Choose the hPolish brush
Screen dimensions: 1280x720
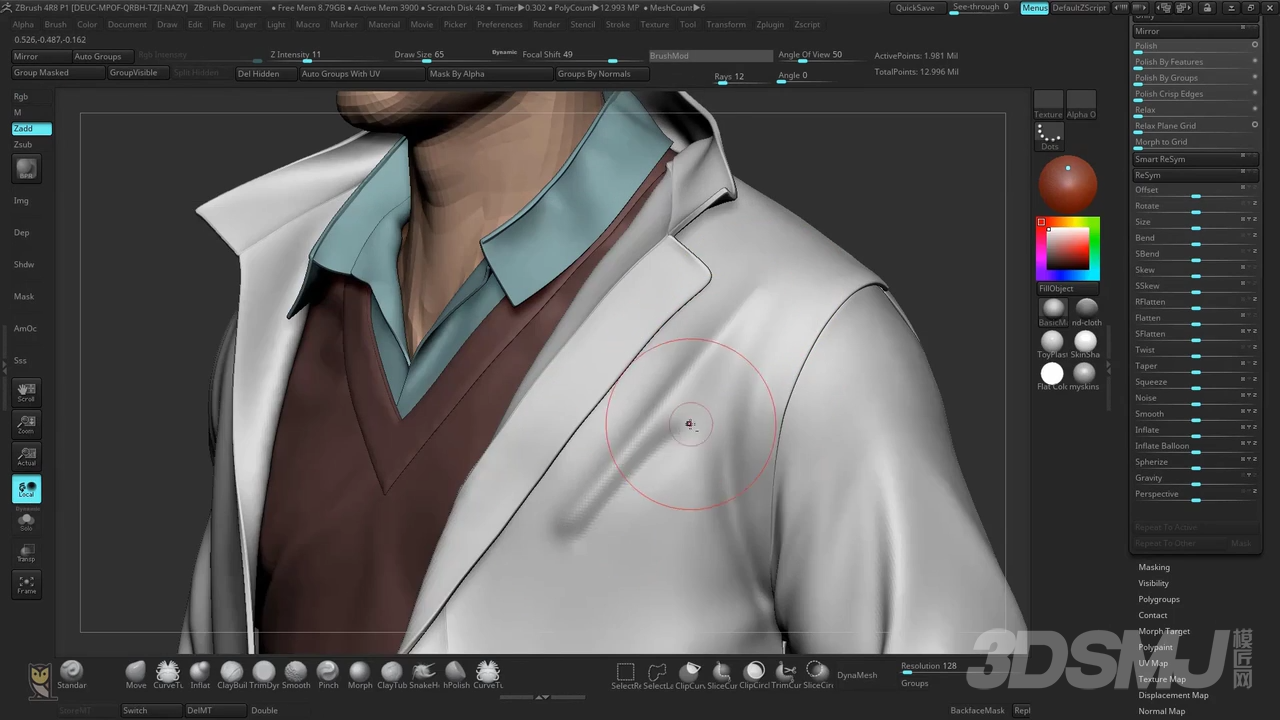click(x=456, y=675)
